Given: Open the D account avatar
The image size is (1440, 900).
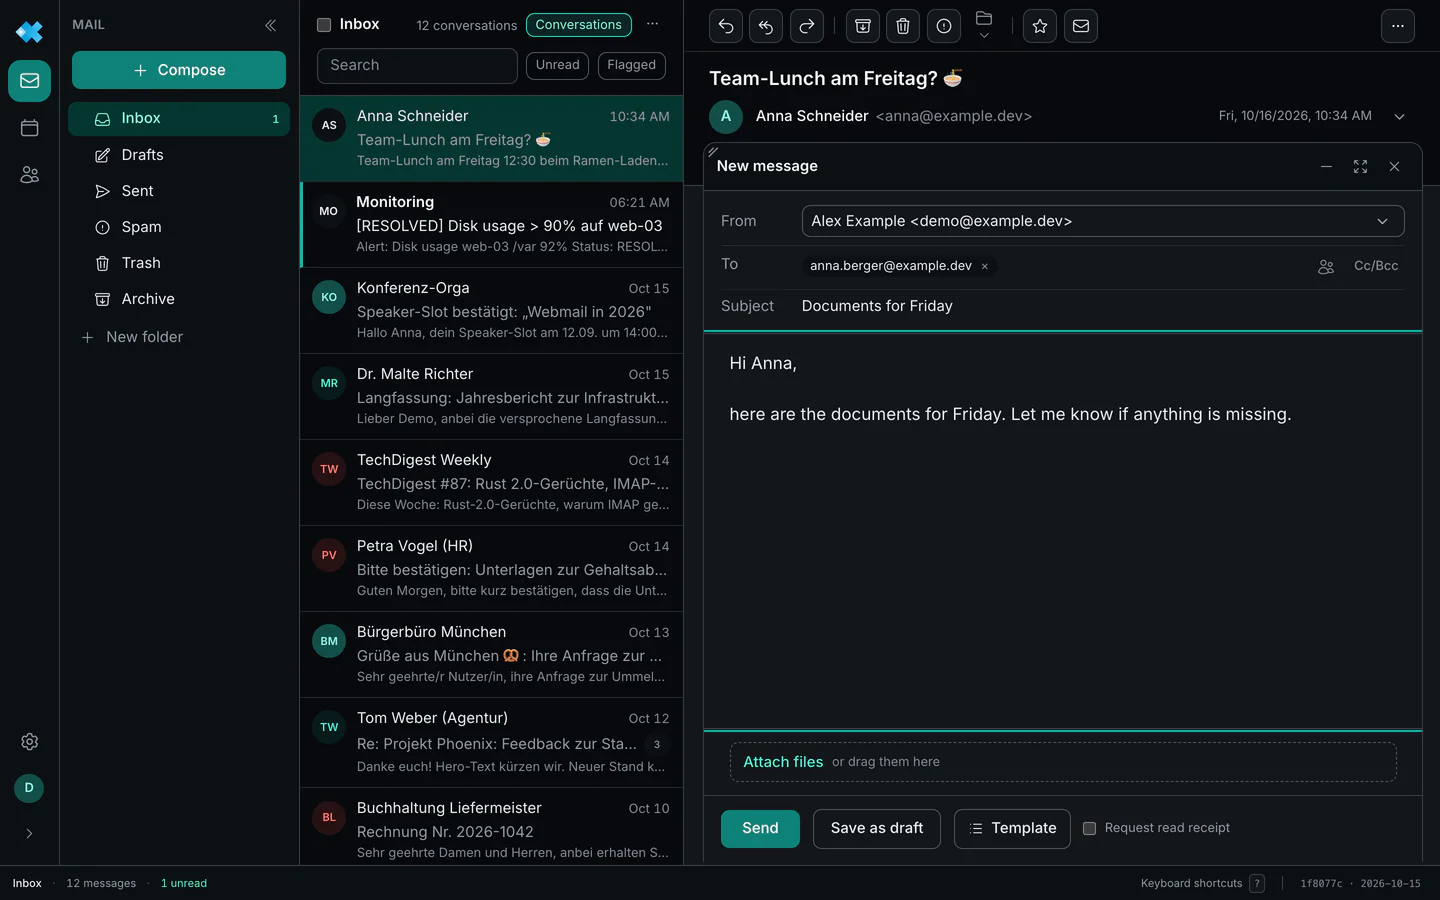Looking at the screenshot, I should tap(29, 788).
